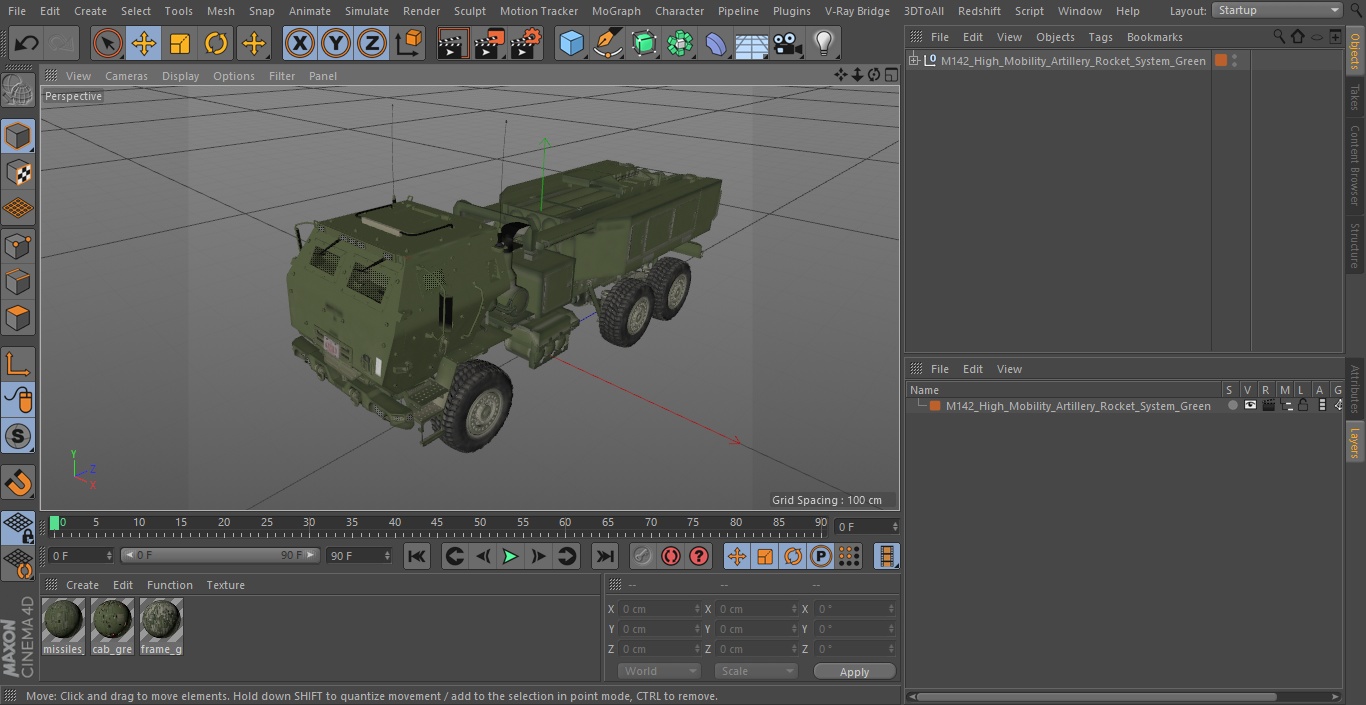This screenshot has height=705, width=1366.
Task: Expand the M142 object tree node
Action: coord(914,61)
